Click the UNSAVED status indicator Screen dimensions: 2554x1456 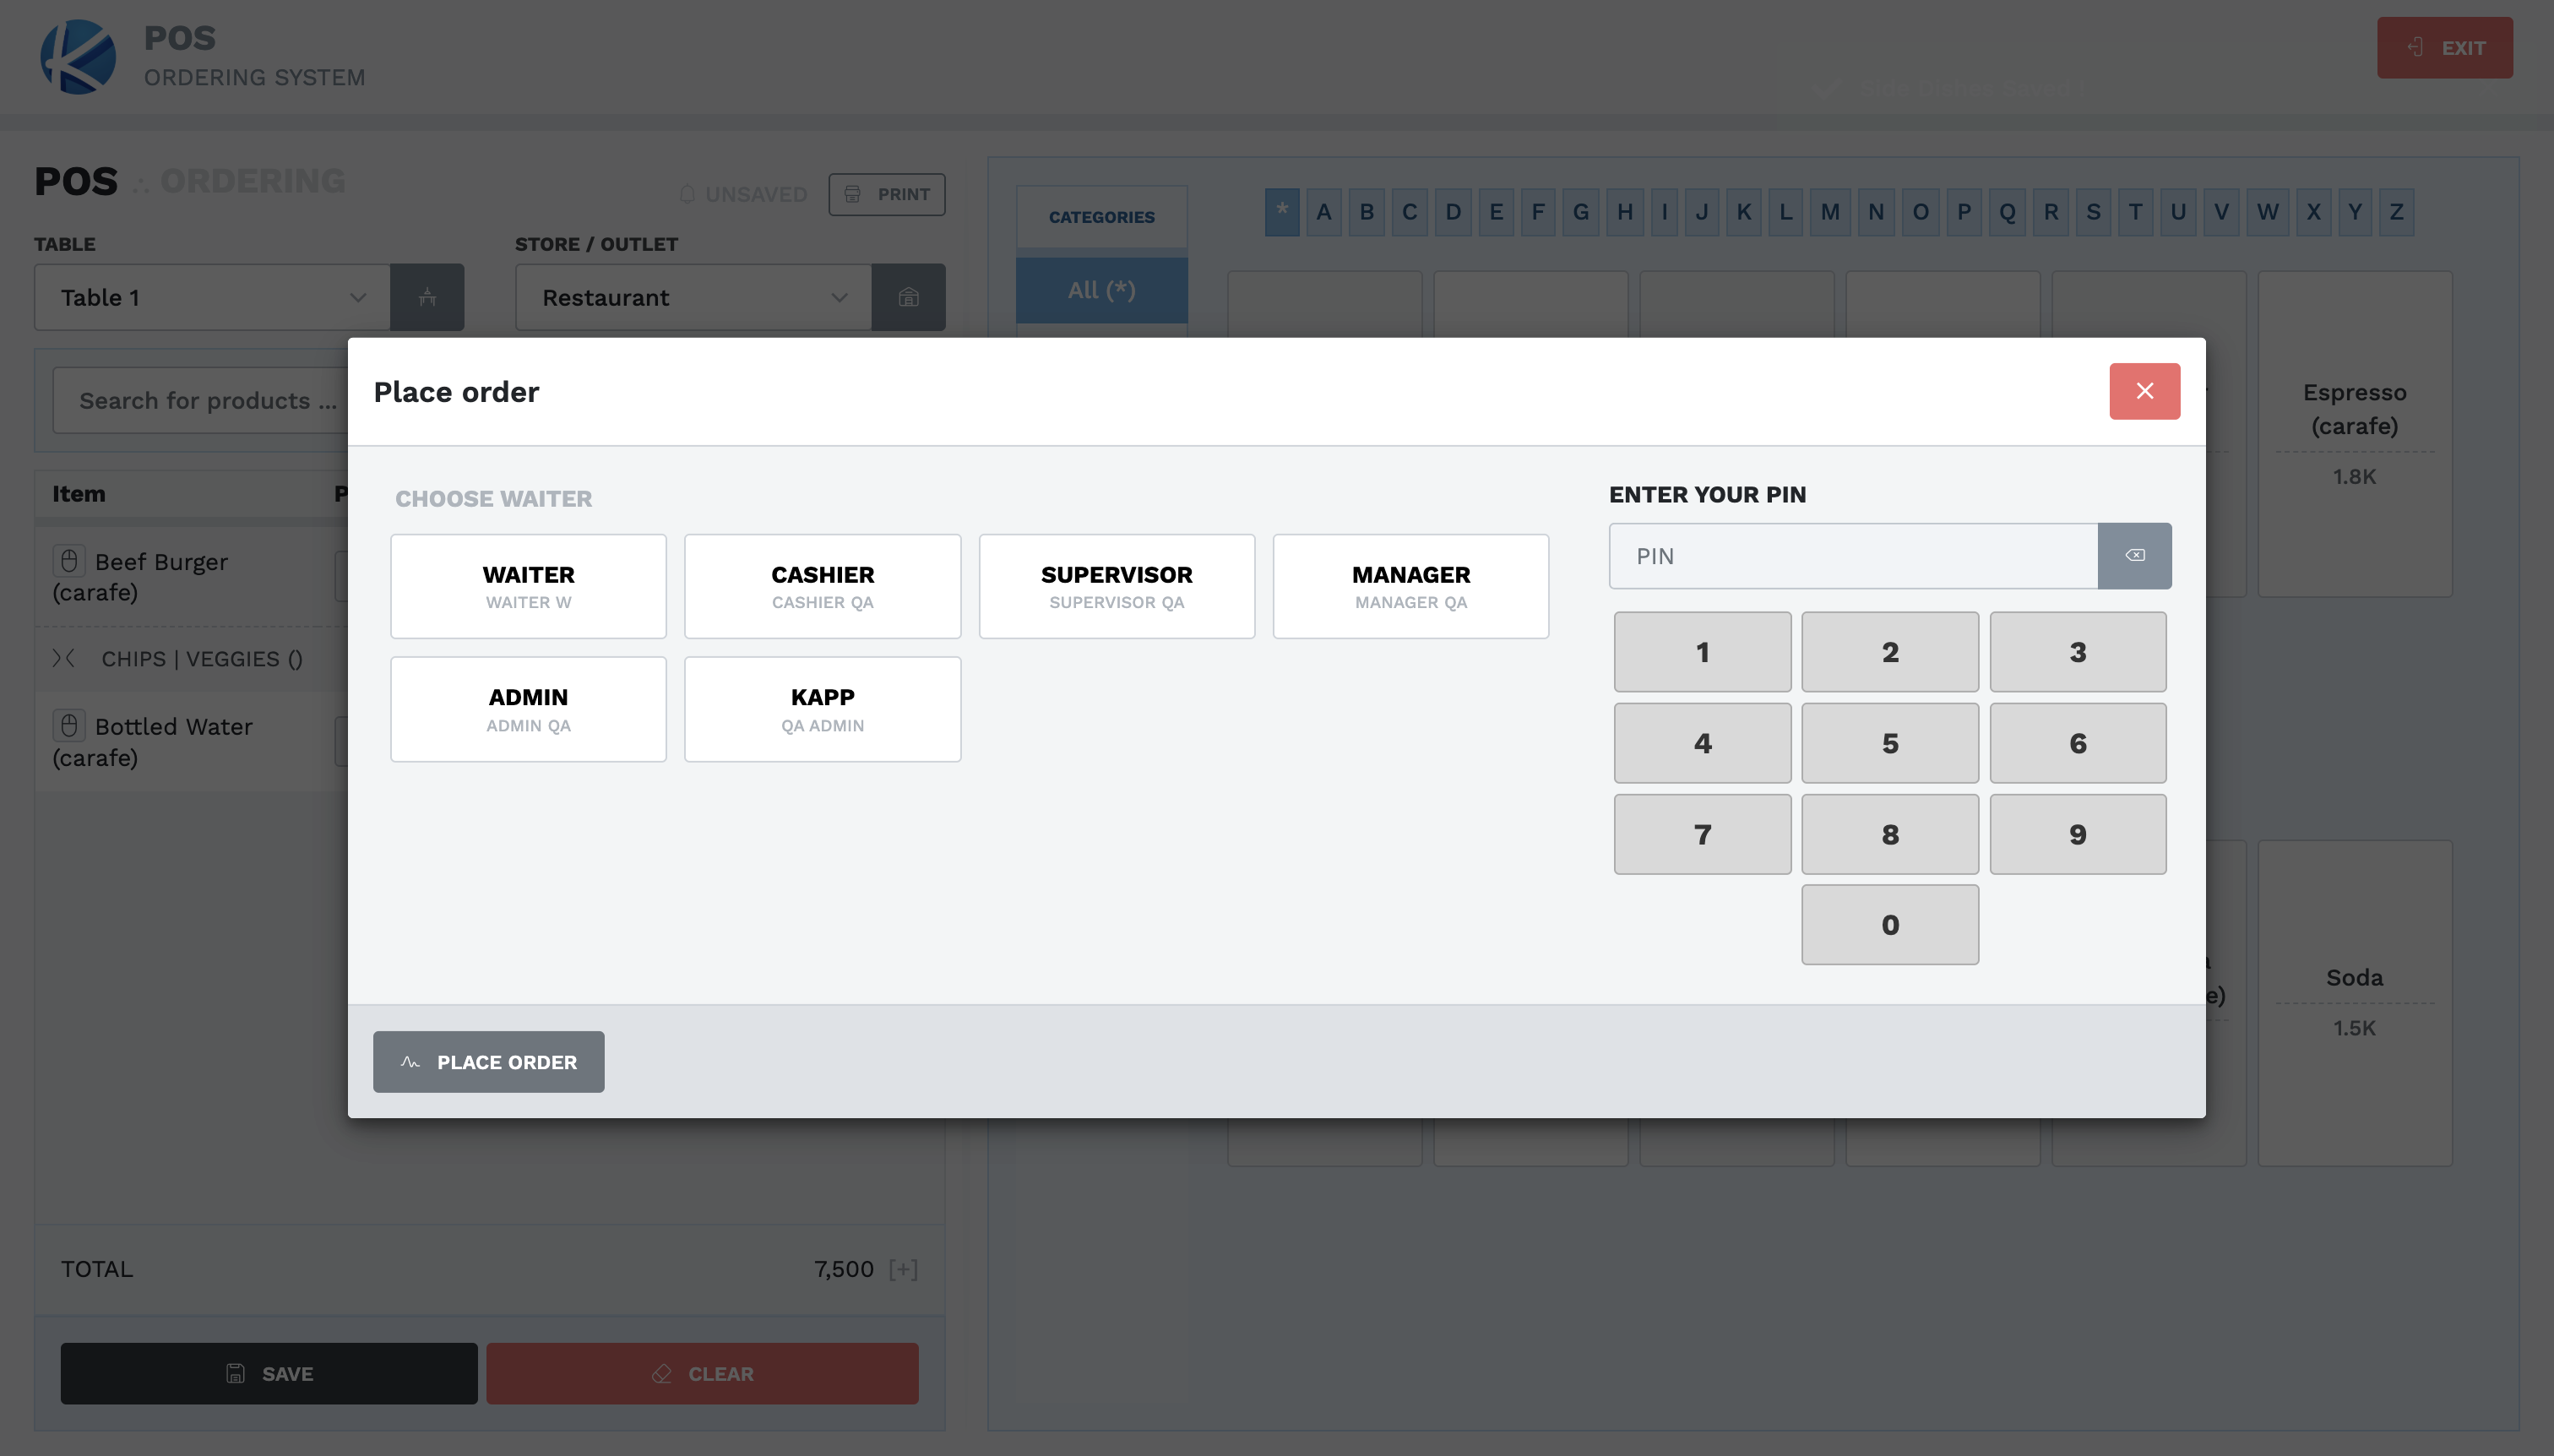coord(743,194)
